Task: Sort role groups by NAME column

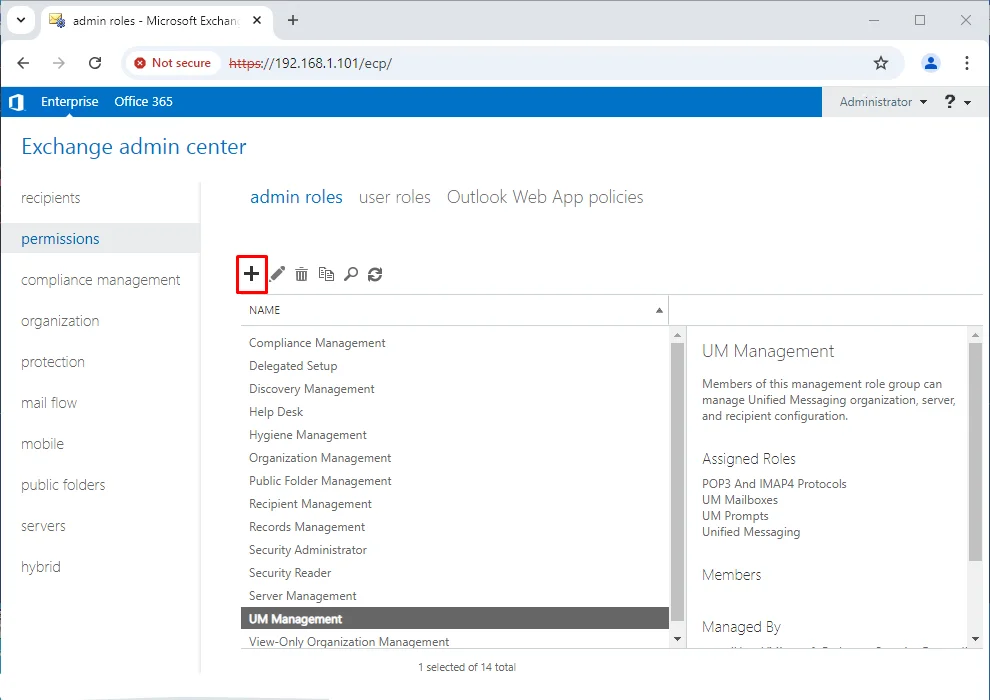Action: pos(455,310)
